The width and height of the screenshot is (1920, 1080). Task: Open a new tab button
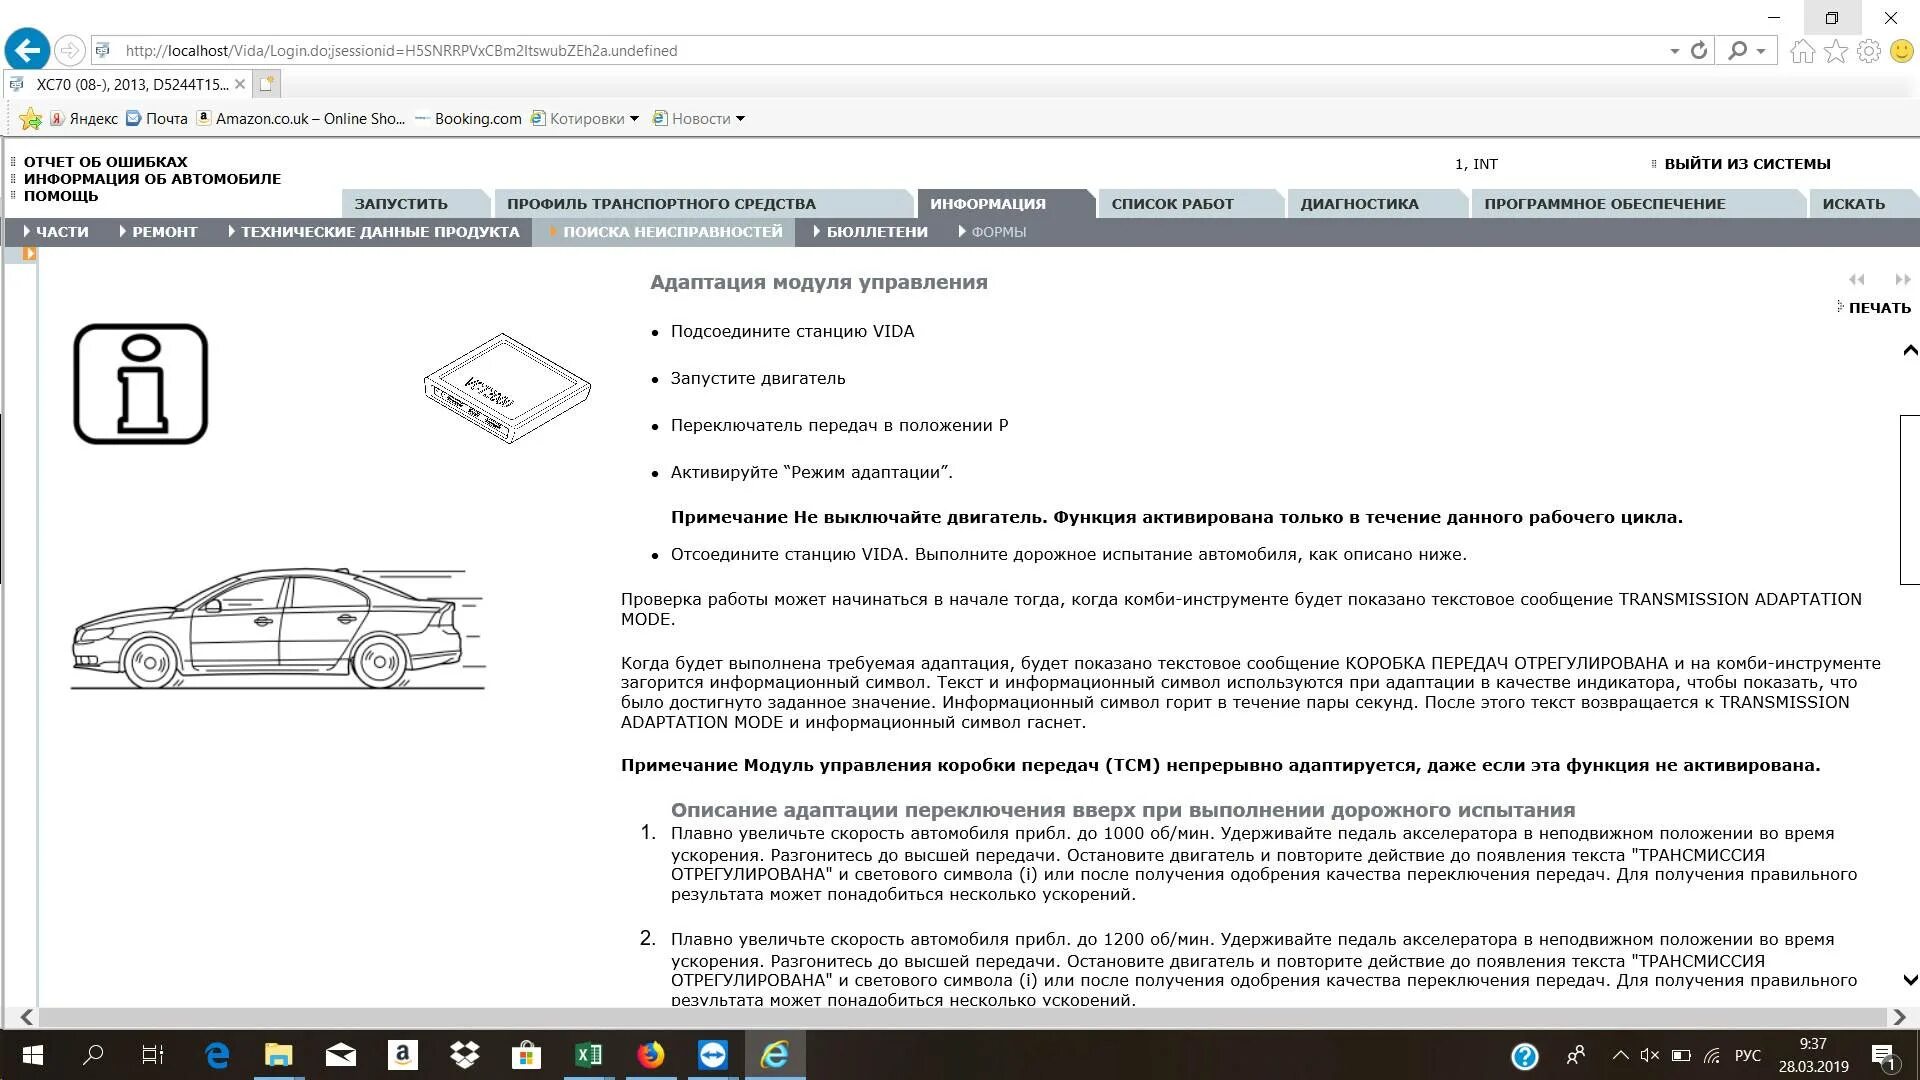(x=266, y=84)
